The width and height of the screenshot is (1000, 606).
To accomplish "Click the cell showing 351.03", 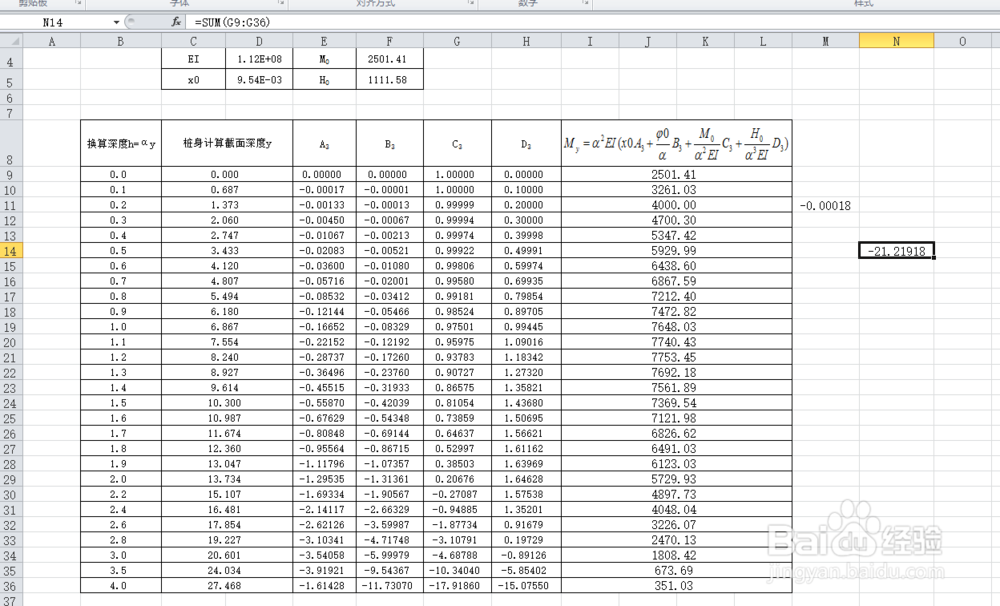I will [x=677, y=586].
